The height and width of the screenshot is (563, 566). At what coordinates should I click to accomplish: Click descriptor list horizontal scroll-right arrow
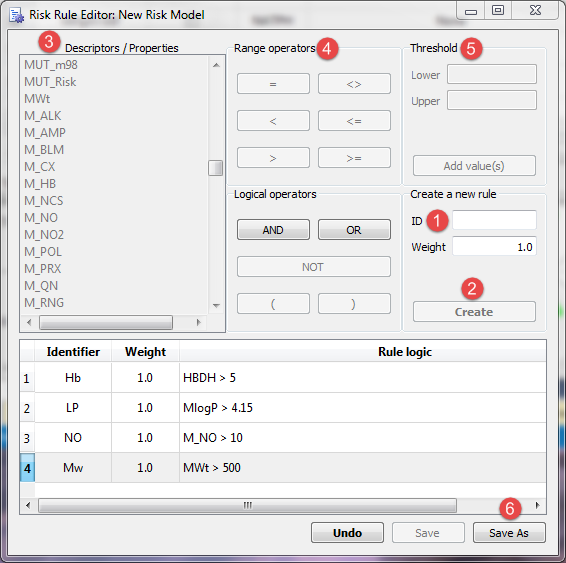point(198,322)
